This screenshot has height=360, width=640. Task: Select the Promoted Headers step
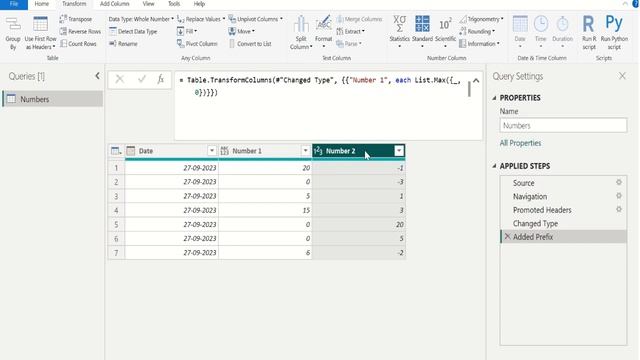[x=563, y=210]
